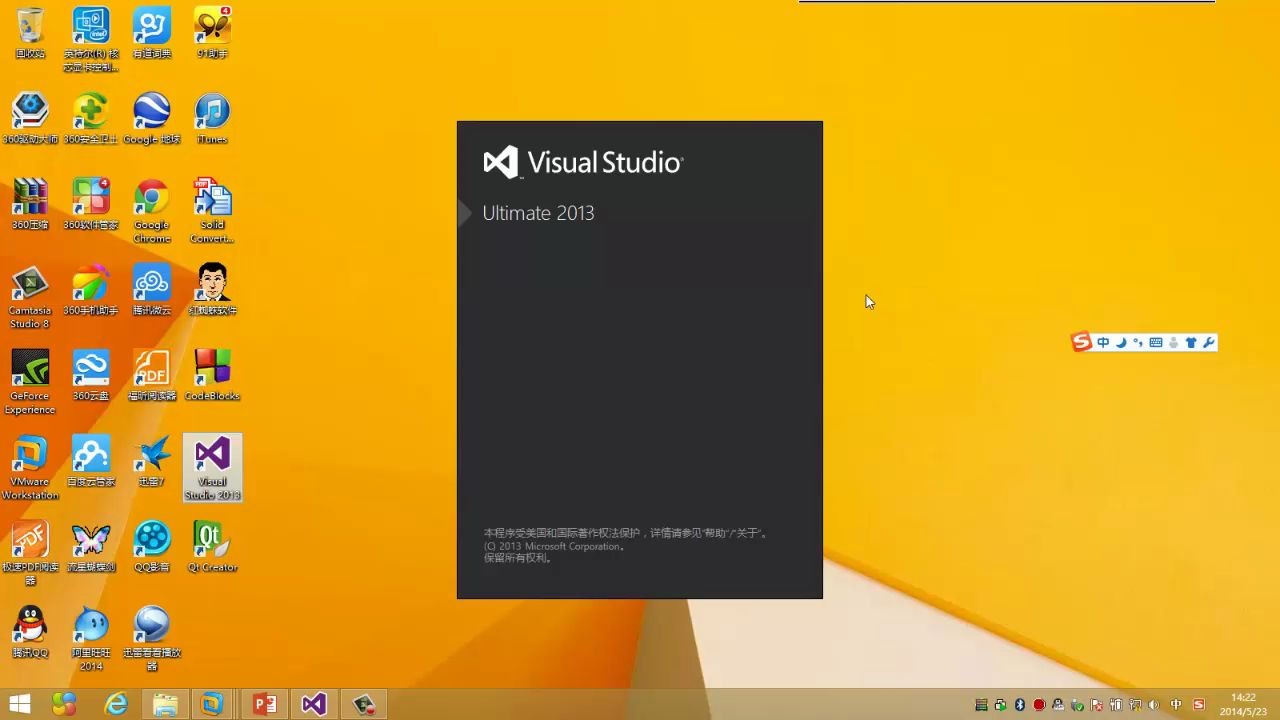Open the 360驱动大师 desktop shortcut

point(30,119)
